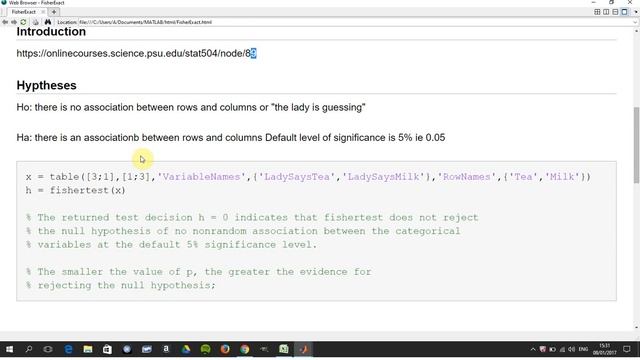The height and width of the screenshot is (360, 640).
Task: Click the ENG language indicator
Action: pos(583,349)
